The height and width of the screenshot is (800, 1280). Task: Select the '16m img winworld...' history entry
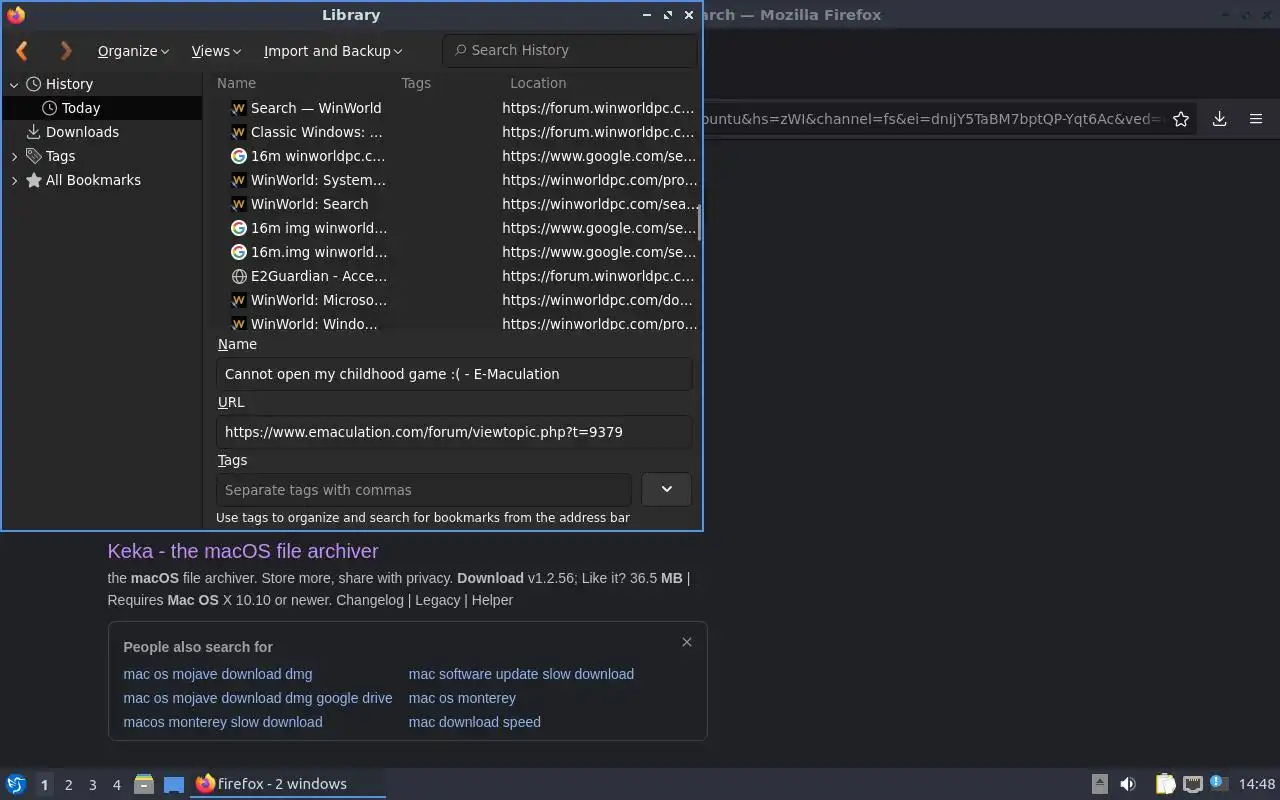pos(450,228)
